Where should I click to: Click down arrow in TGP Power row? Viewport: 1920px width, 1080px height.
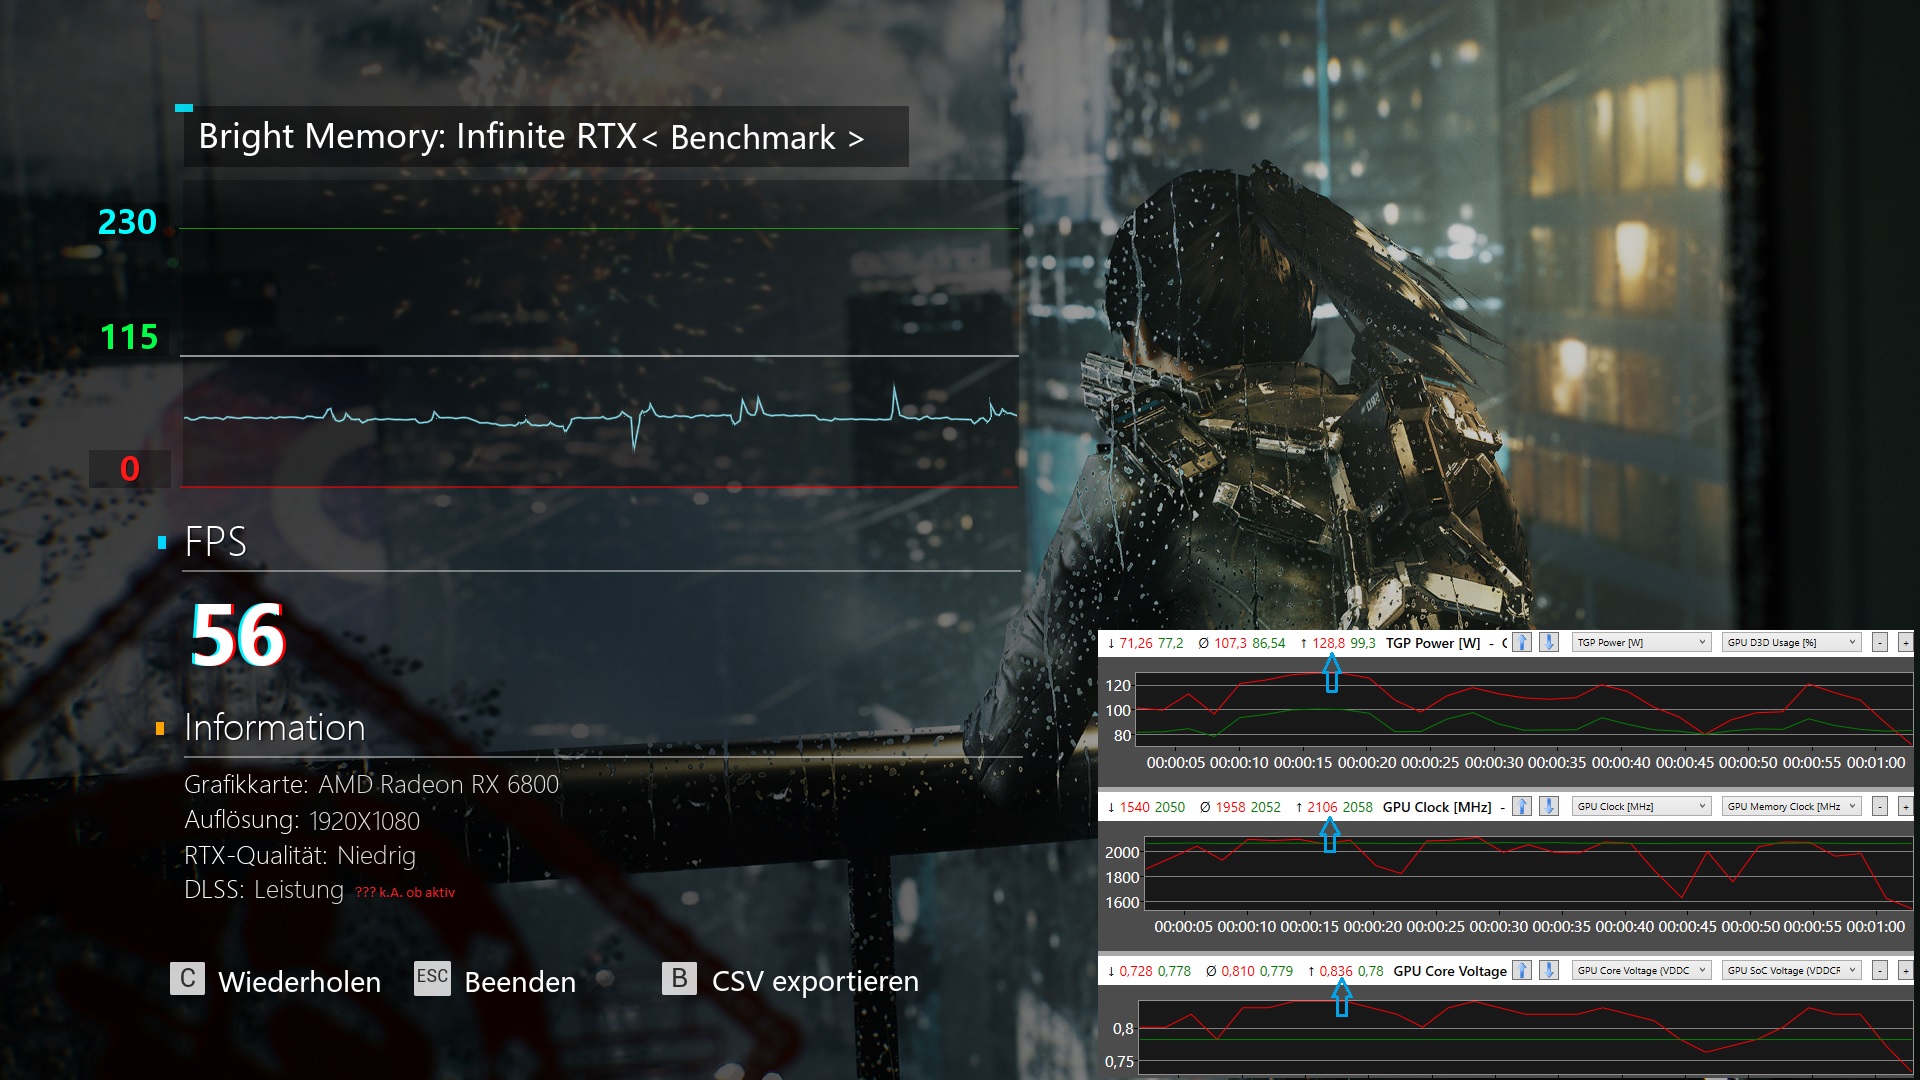tap(1548, 643)
